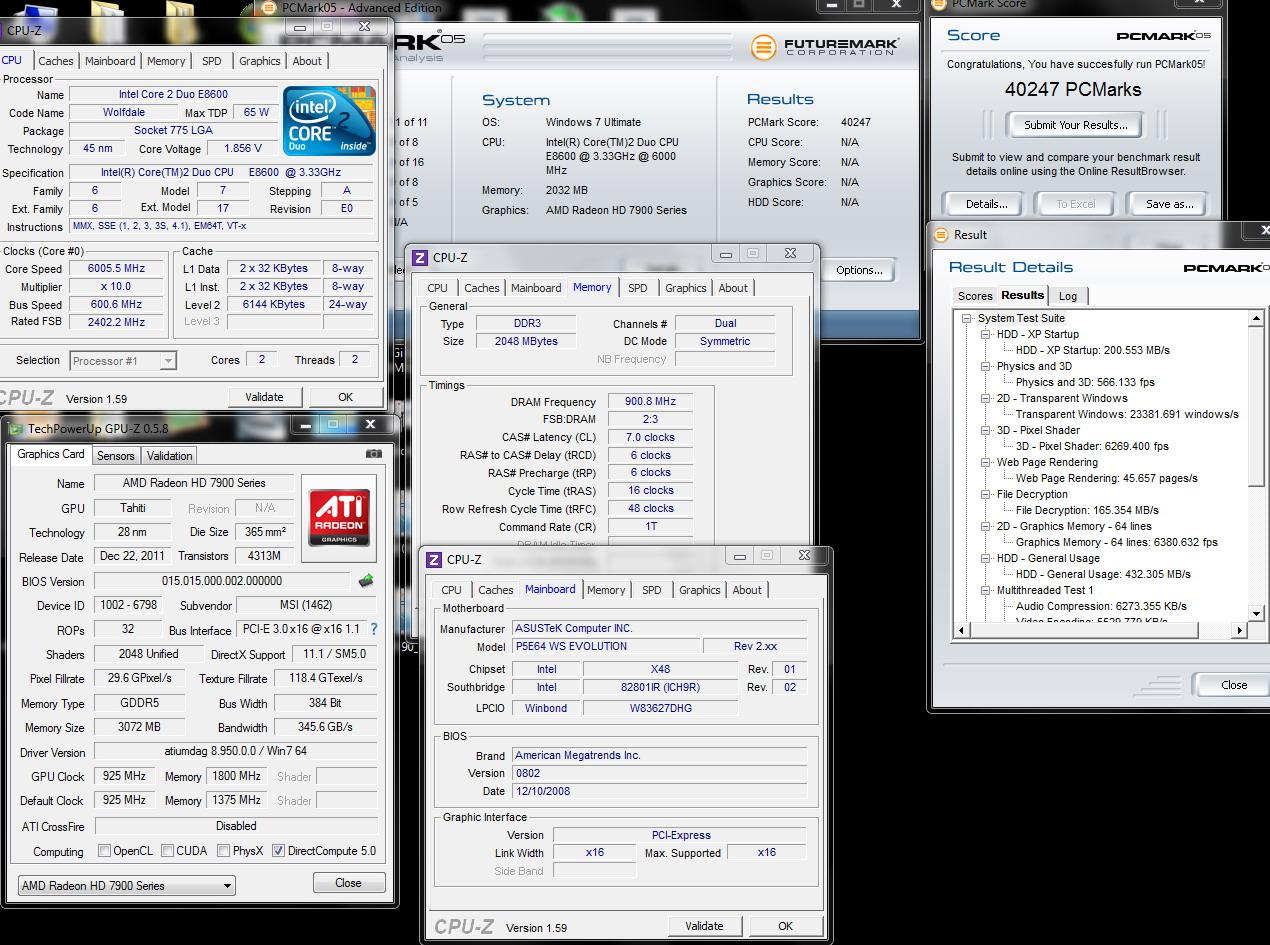This screenshot has width=1270, height=945.
Task: Toggle the OpenCL checkbox
Action: coord(104,851)
